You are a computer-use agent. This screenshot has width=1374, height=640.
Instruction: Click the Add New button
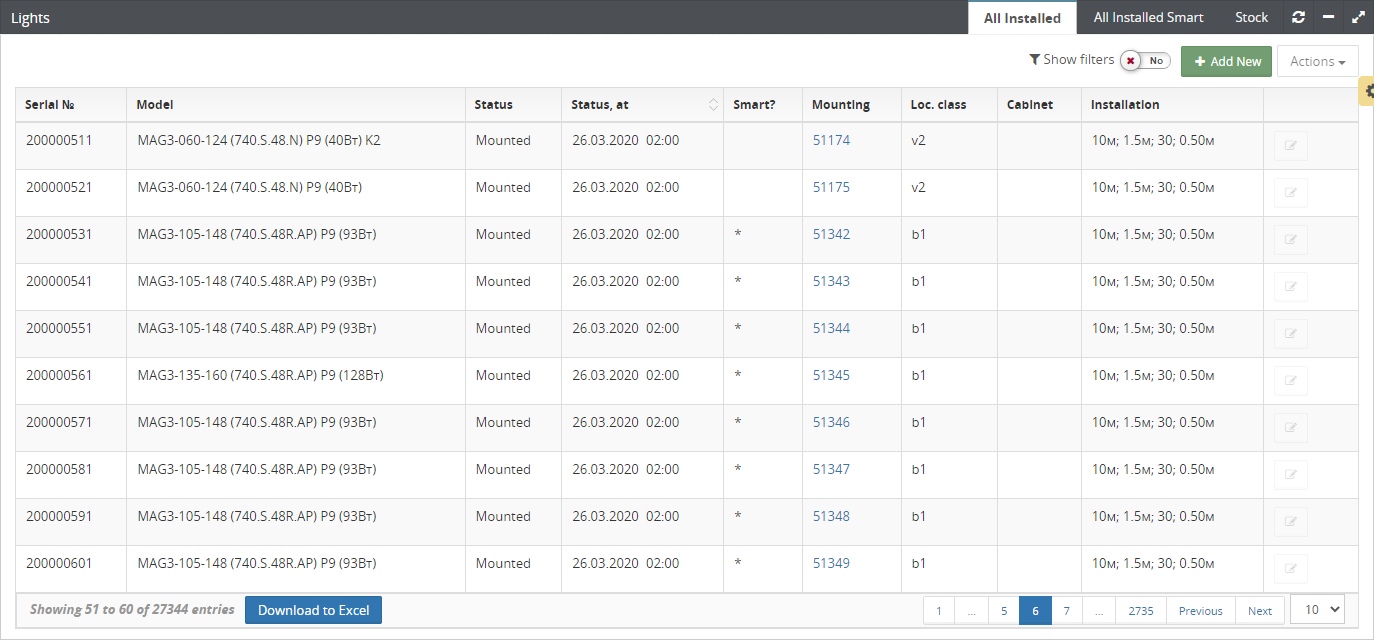point(1226,61)
